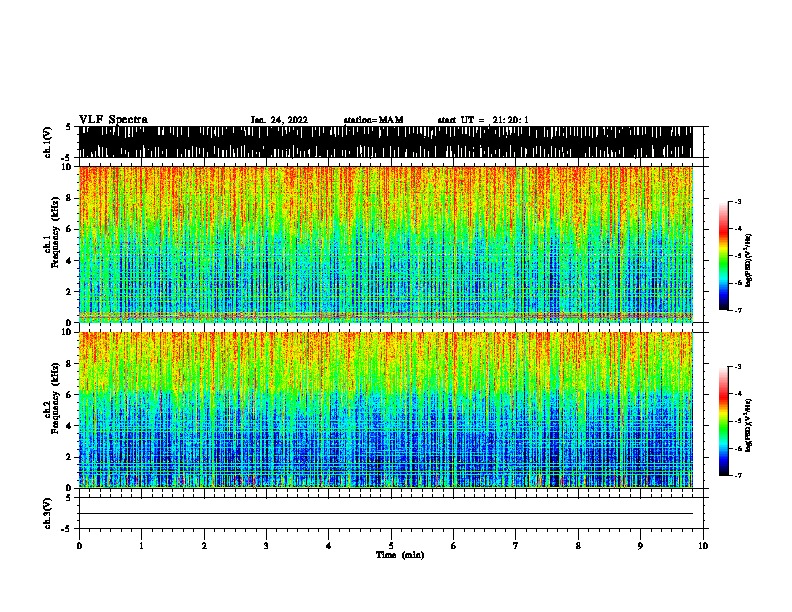The width and height of the screenshot is (792, 612).
Task: Click the "start UT = 21:20: 1" text
Action: [x=483, y=120]
